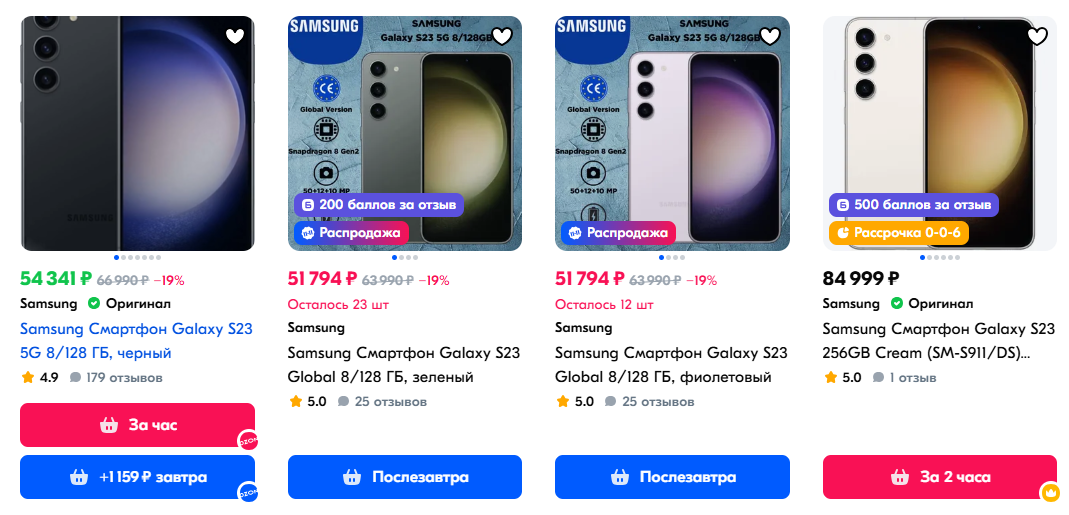Add green S23 with Послезавтра button

tap(405, 477)
